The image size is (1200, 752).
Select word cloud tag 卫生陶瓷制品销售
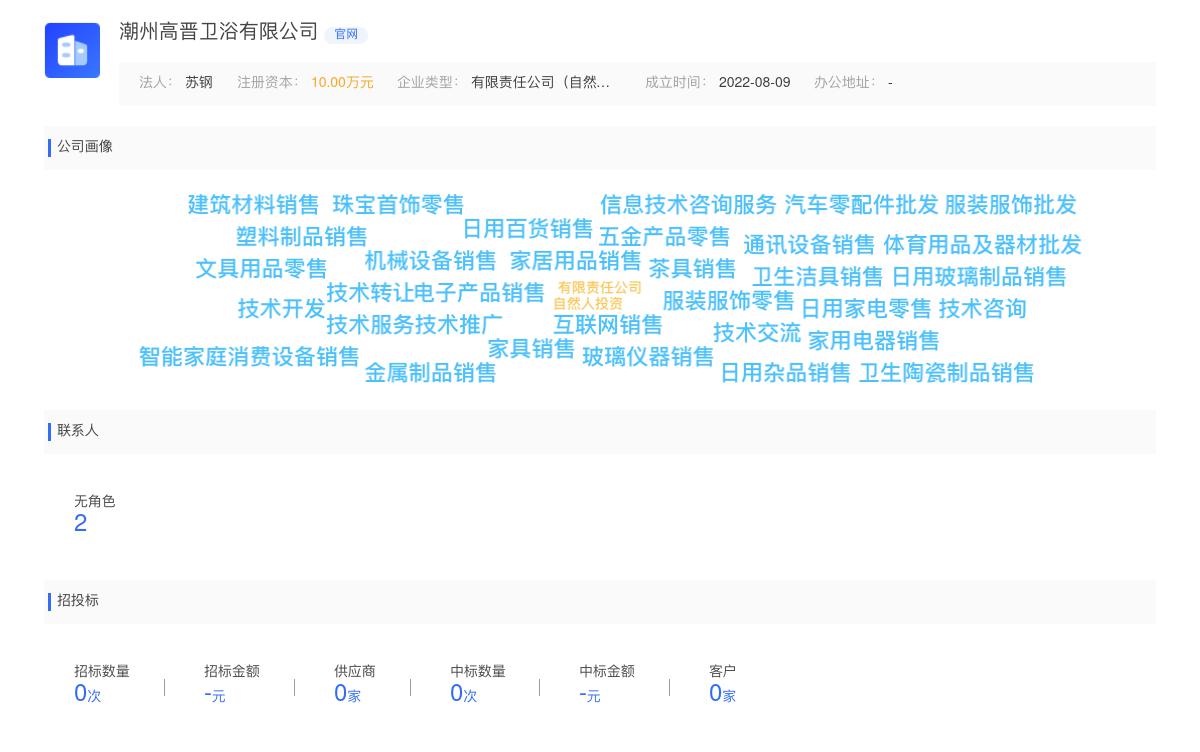pos(946,373)
